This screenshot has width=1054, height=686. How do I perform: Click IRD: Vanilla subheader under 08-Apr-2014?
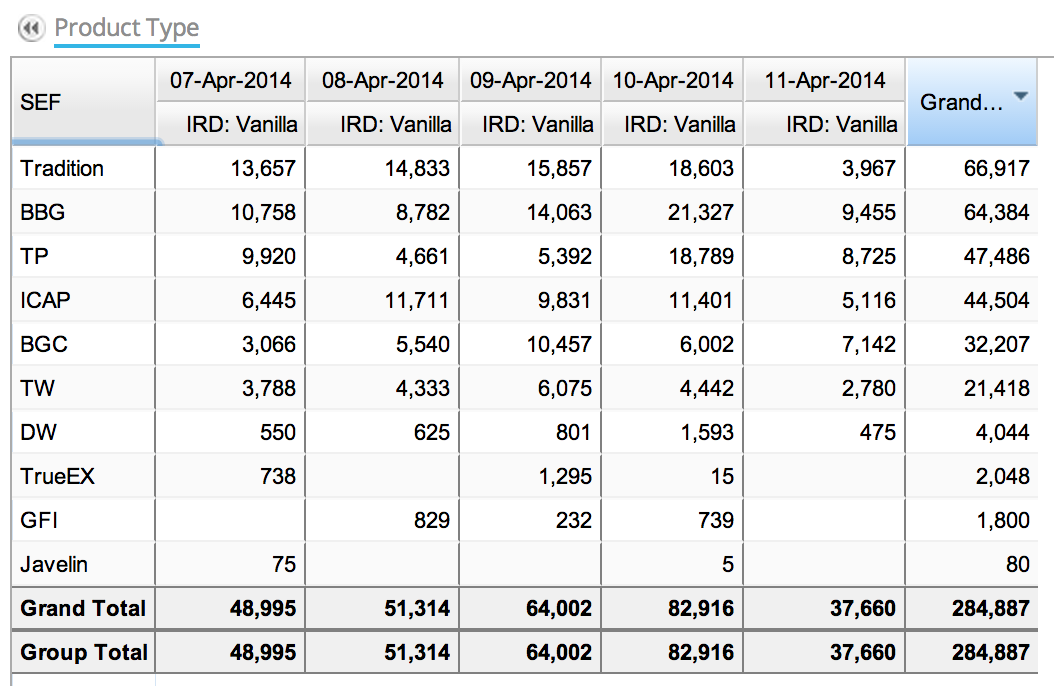(382, 124)
